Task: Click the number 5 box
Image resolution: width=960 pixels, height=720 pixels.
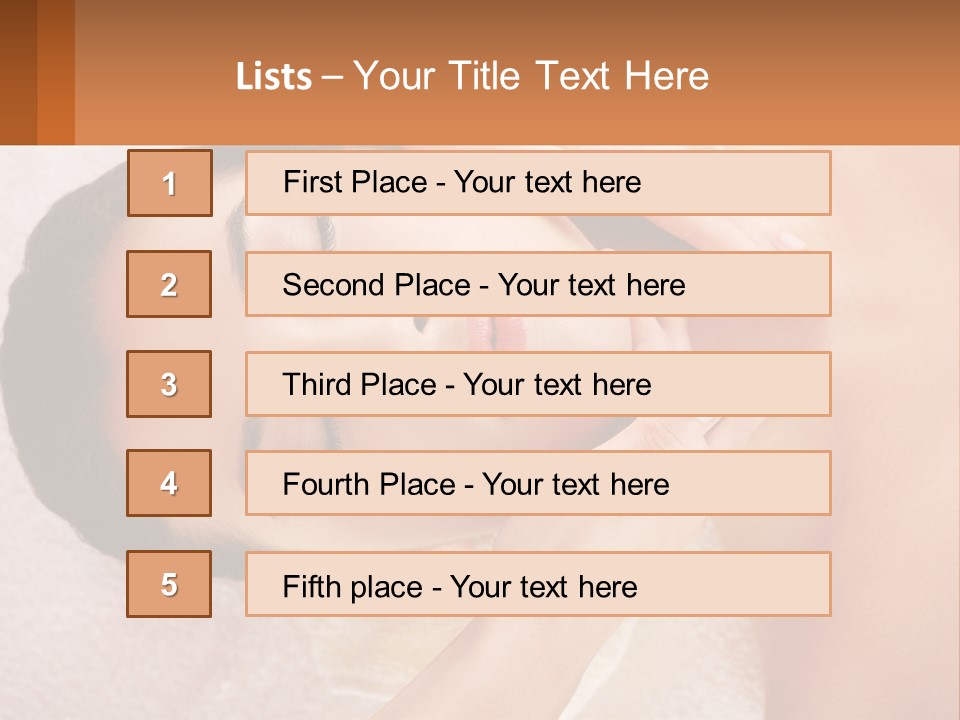Action: tap(169, 584)
